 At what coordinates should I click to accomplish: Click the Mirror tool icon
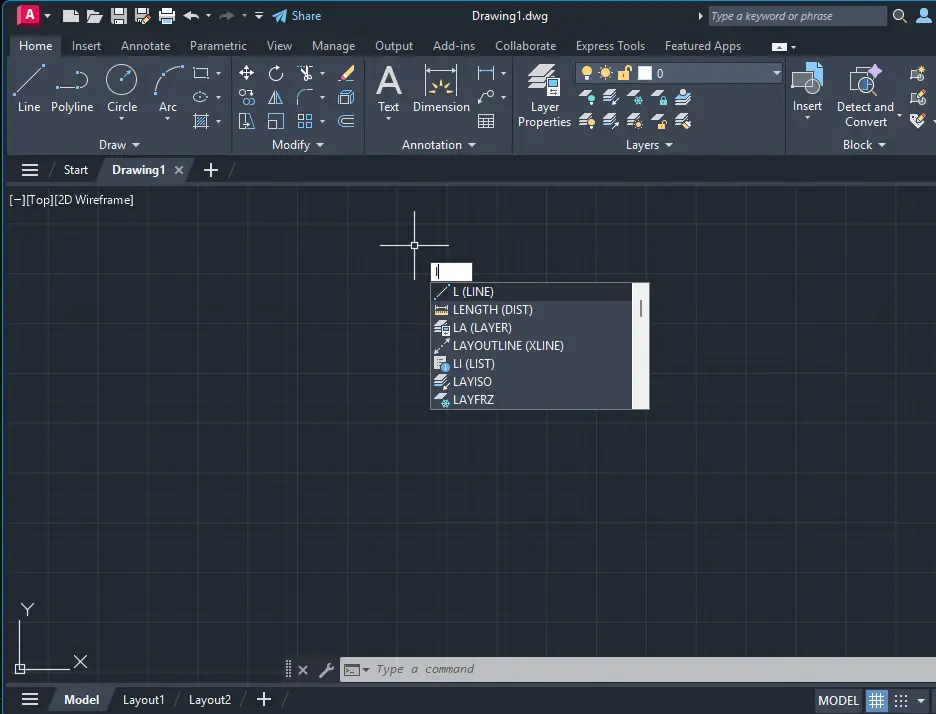point(275,97)
